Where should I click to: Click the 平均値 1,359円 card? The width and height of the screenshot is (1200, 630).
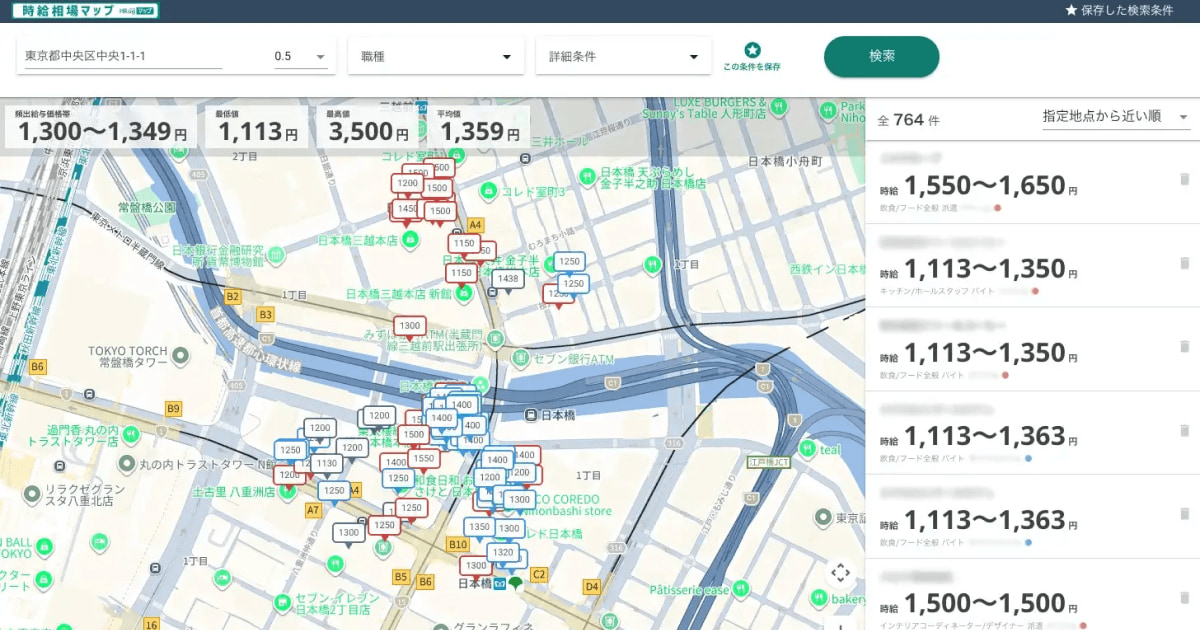(x=480, y=127)
